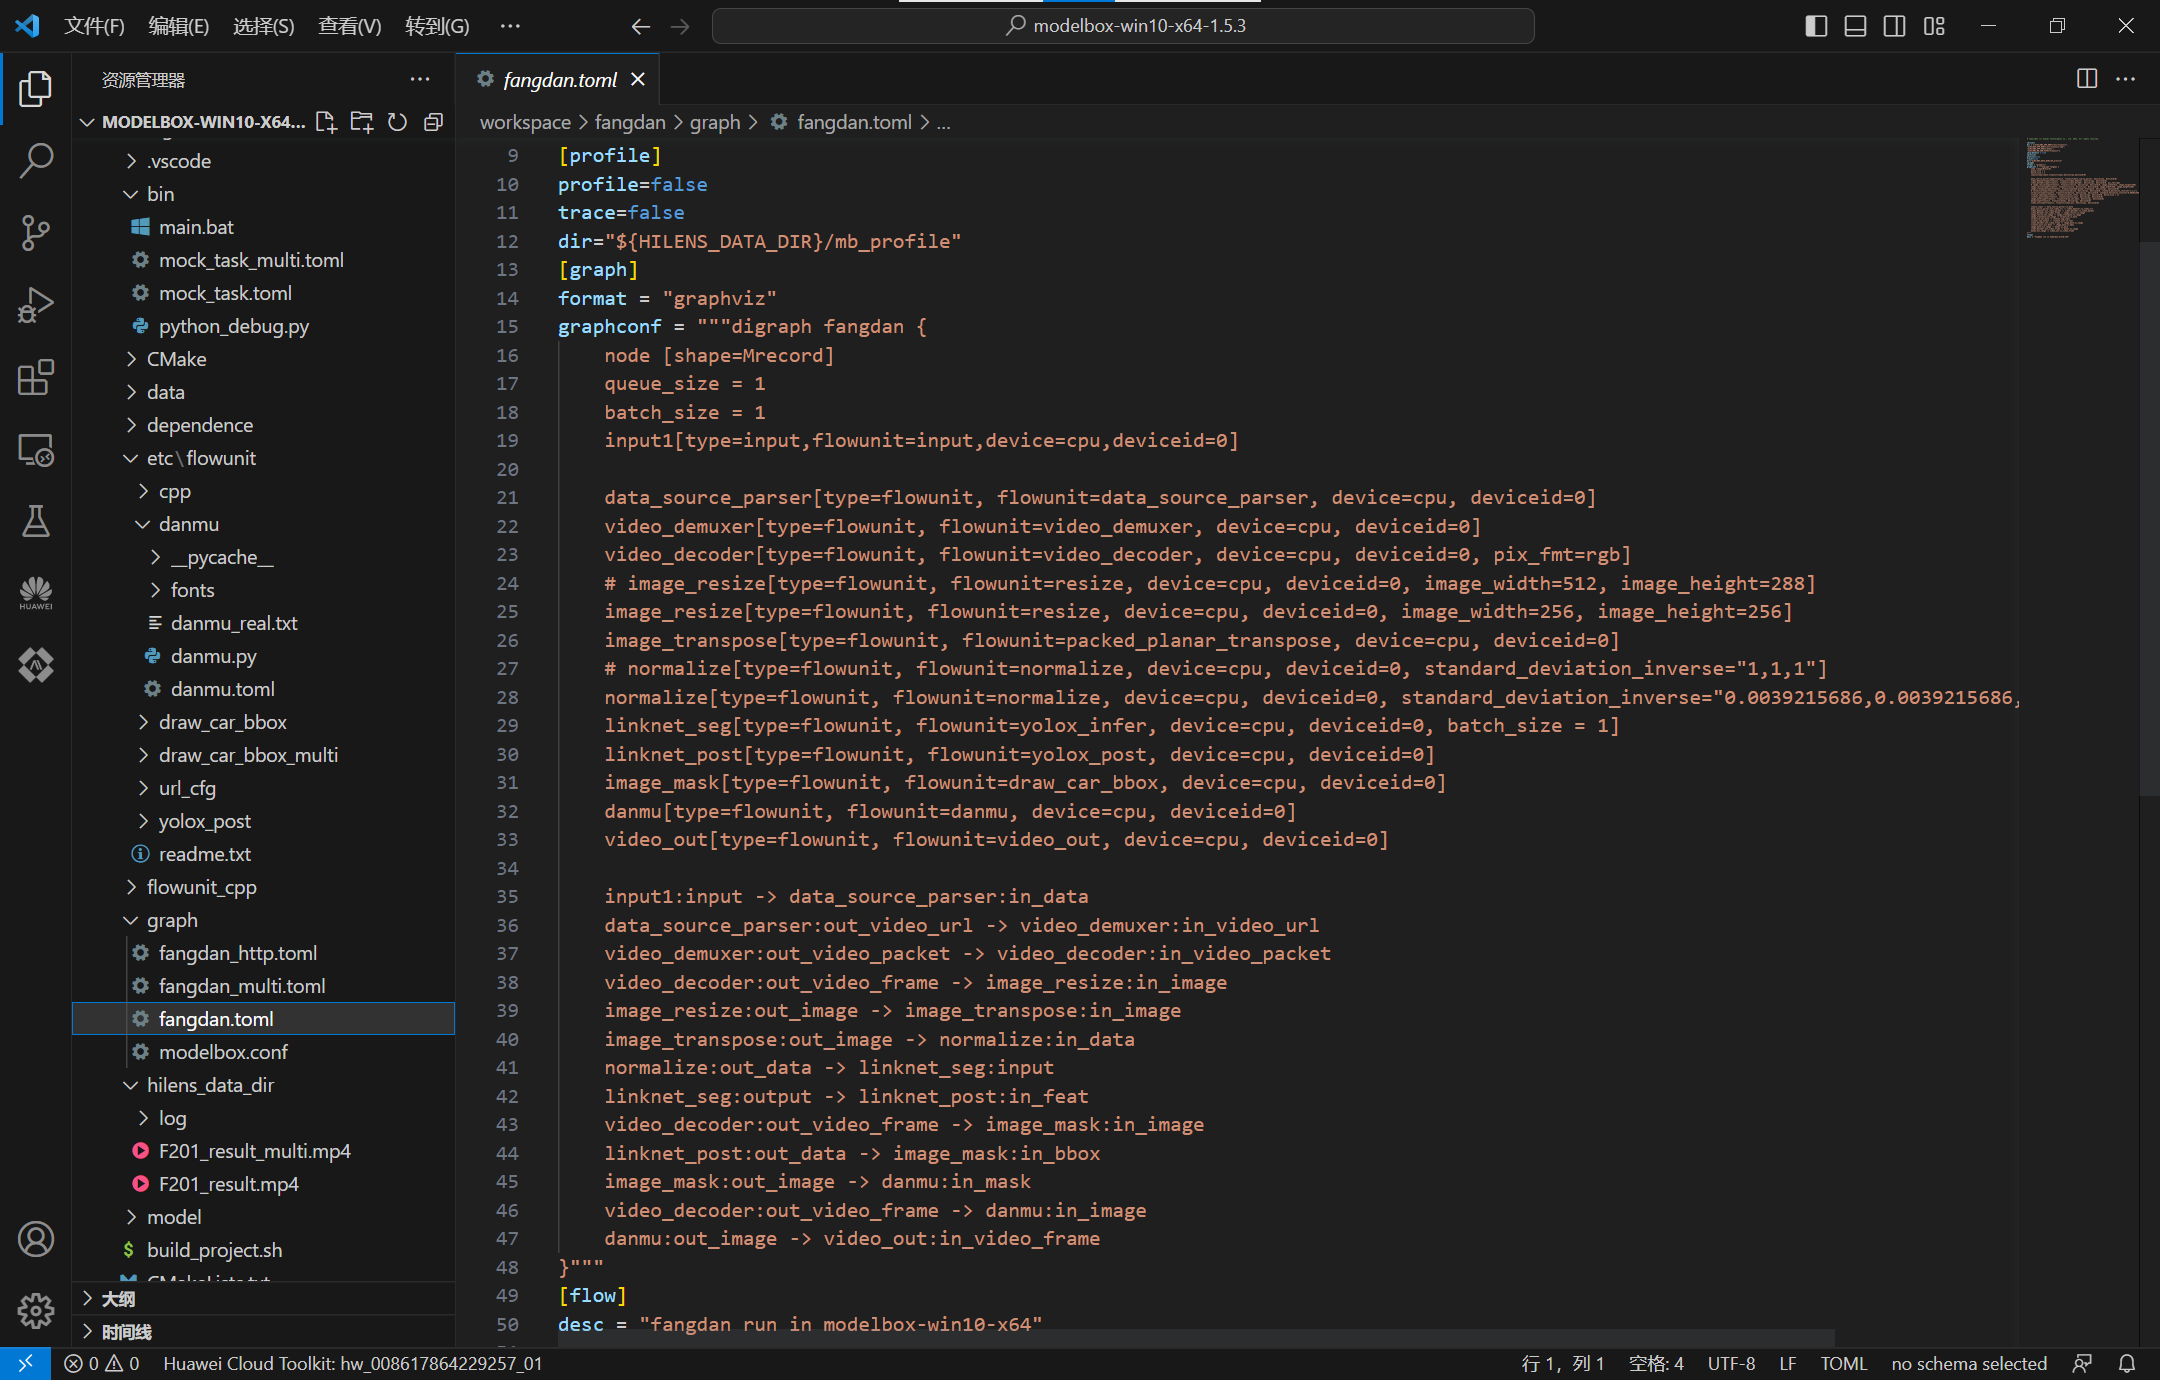Open the Testing flask view
This screenshot has width=2160, height=1380.
coord(36,521)
